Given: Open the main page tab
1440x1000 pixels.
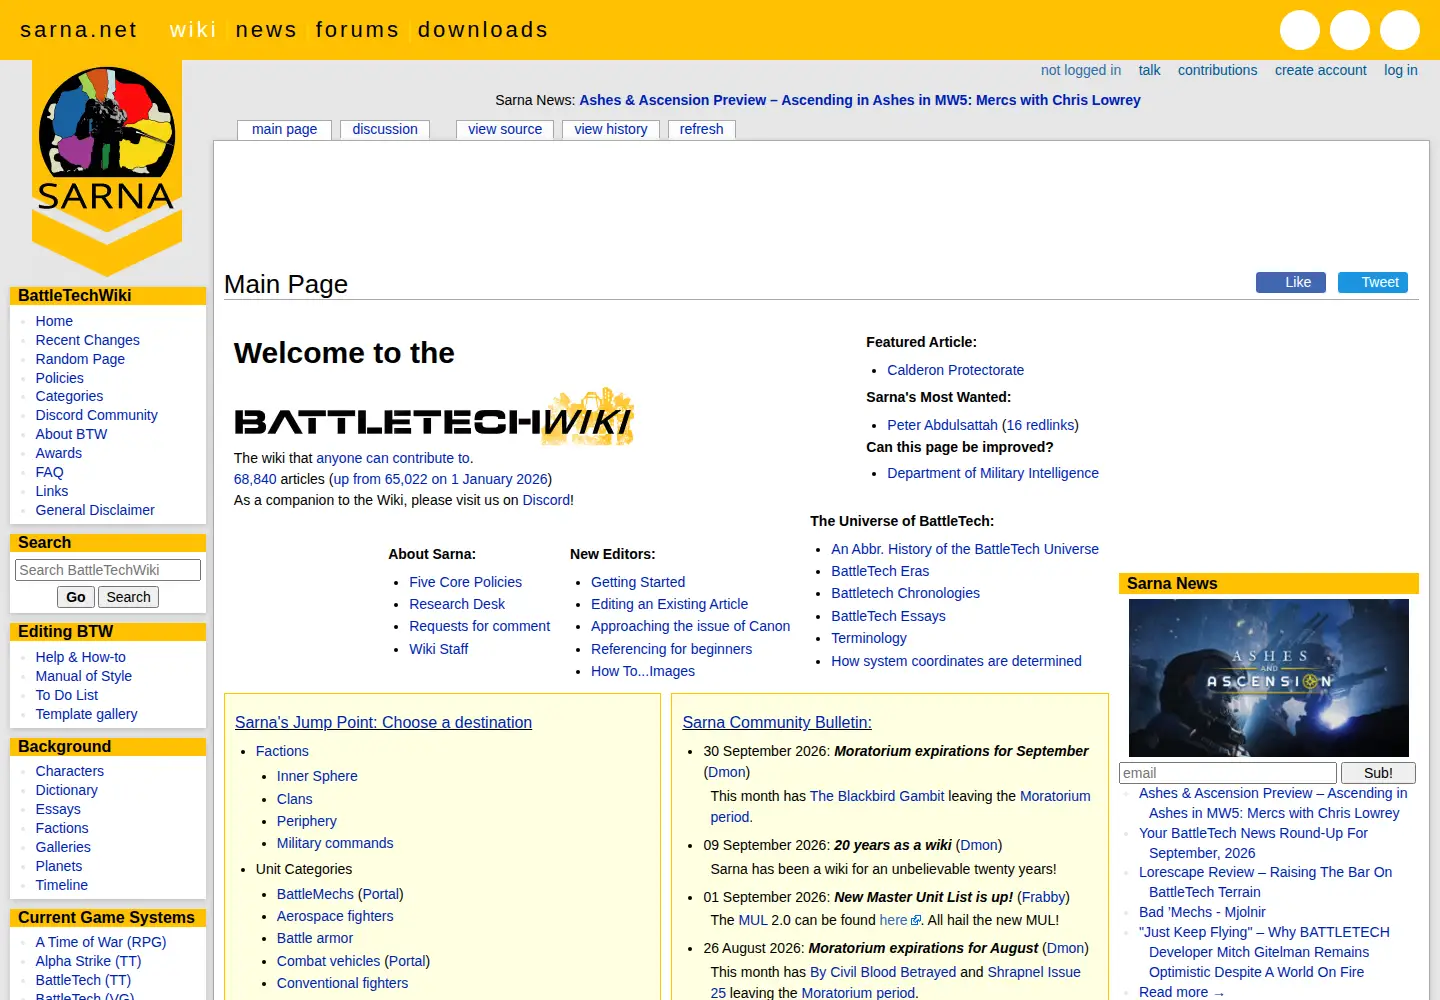Looking at the screenshot, I should tap(284, 129).
